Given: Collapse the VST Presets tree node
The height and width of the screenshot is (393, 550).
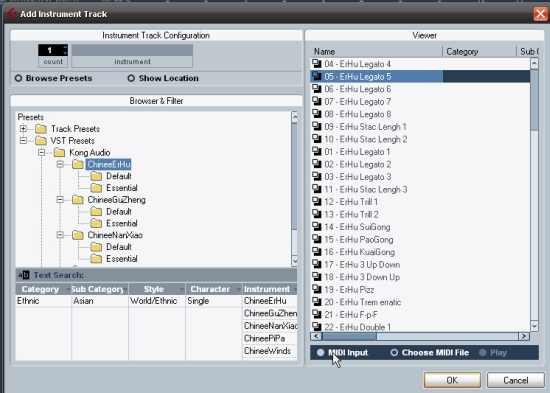Looking at the screenshot, I should point(23,141).
